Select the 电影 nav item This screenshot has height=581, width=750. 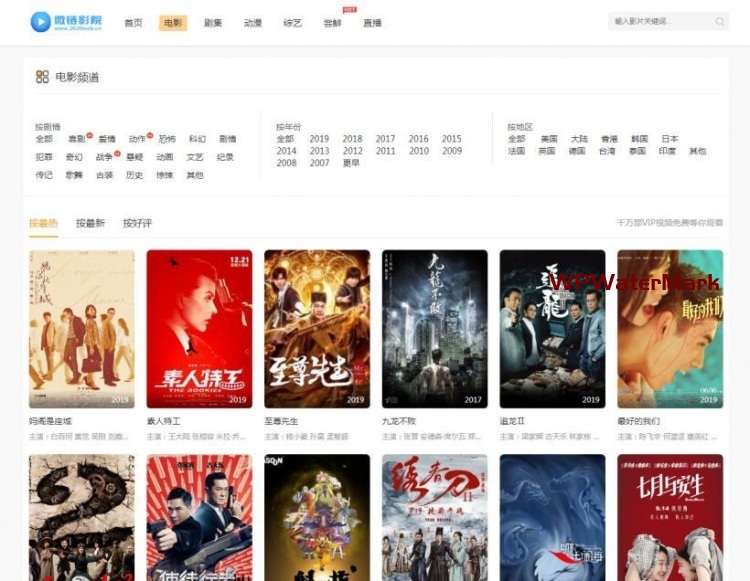tap(173, 23)
